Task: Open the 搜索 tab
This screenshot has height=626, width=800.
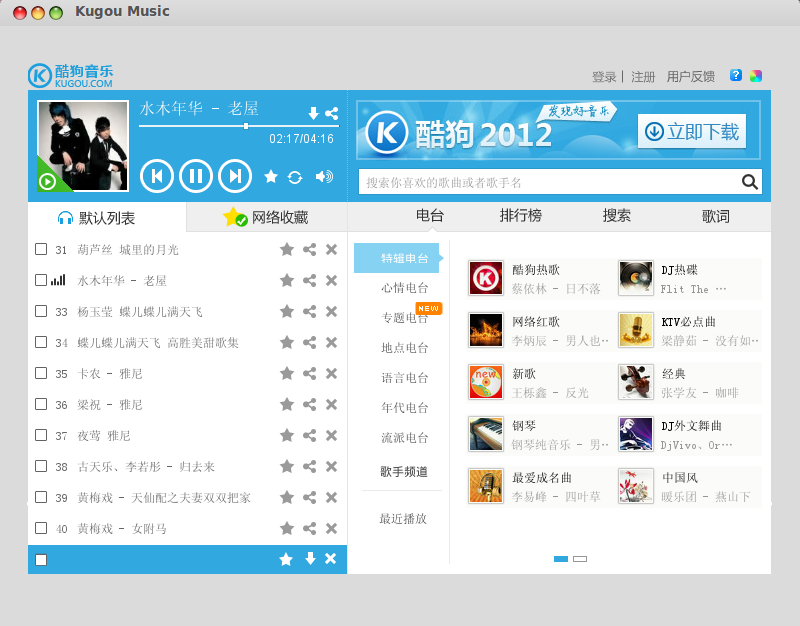Action: [616, 216]
